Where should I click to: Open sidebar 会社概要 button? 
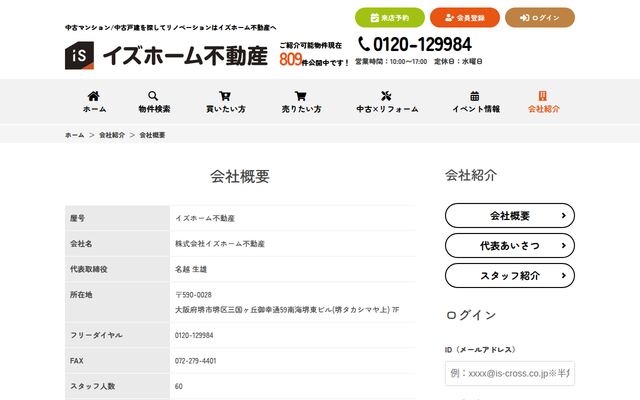click(510, 216)
